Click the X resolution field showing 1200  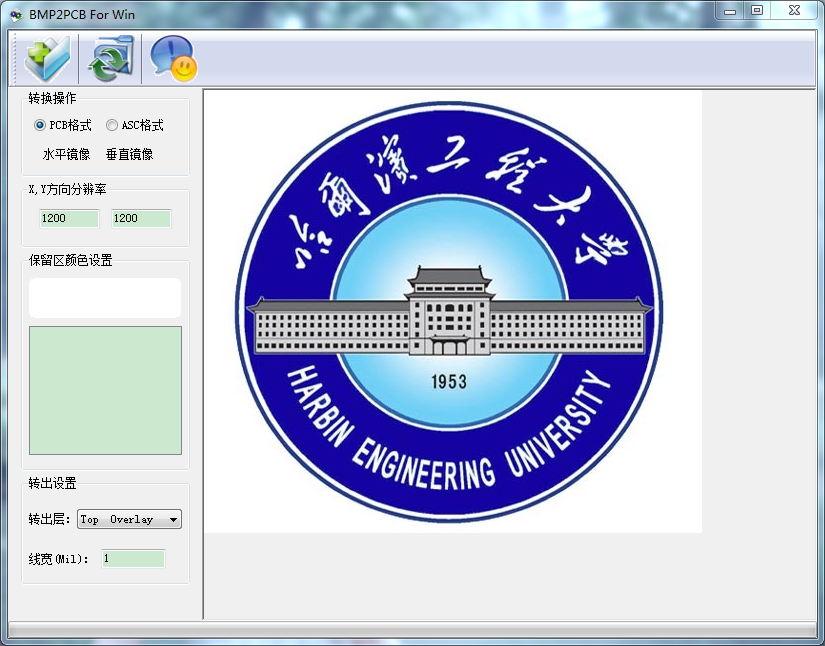tap(69, 218)
